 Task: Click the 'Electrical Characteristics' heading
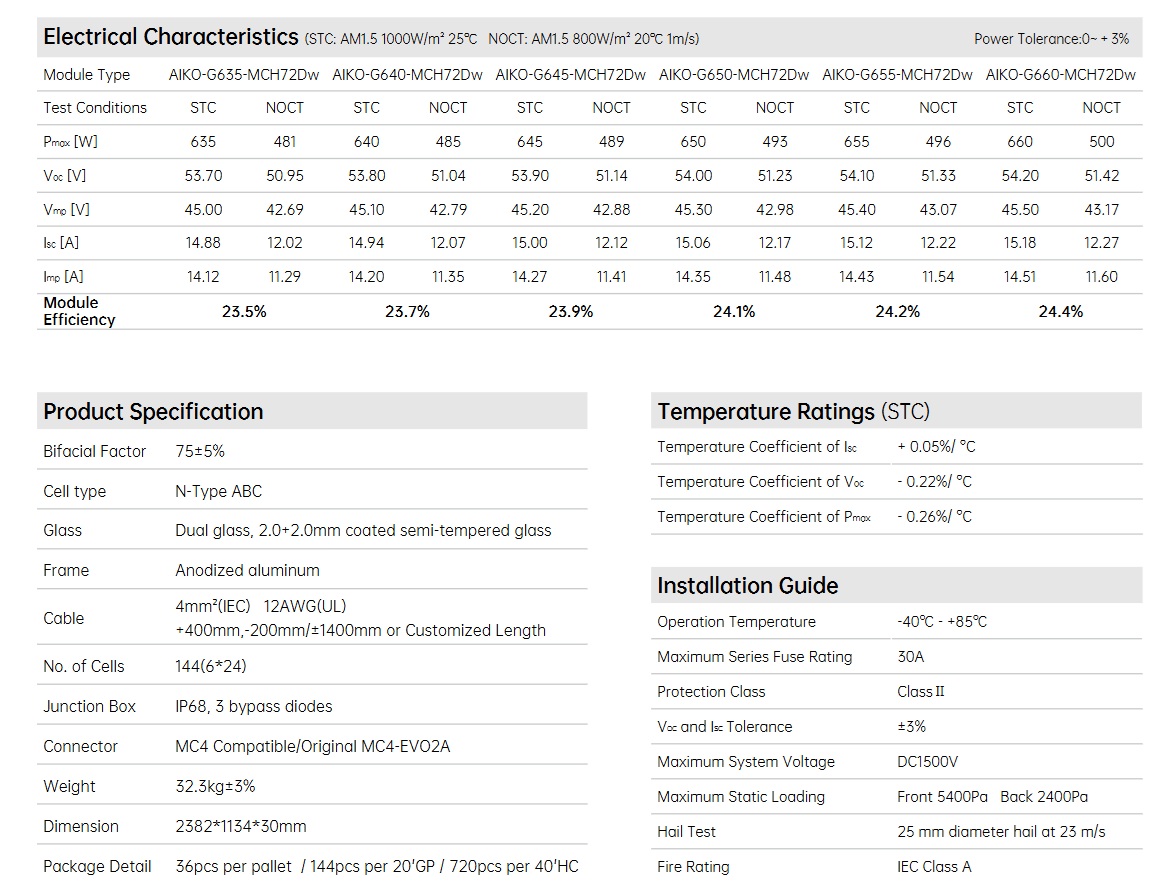tap(170, 37)
